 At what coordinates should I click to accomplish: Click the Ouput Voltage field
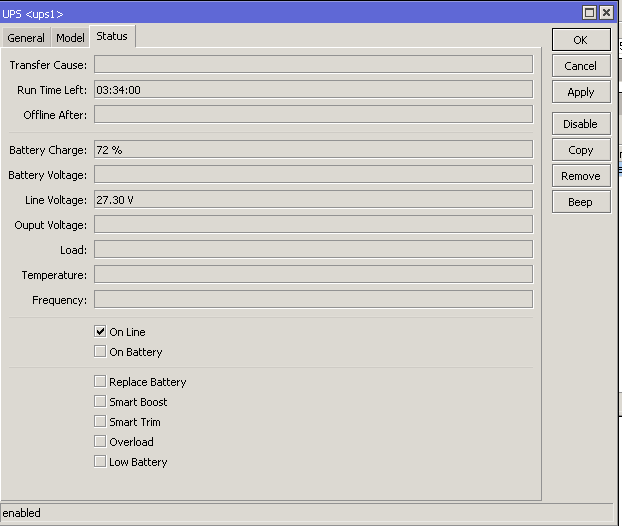click(313, 225)
